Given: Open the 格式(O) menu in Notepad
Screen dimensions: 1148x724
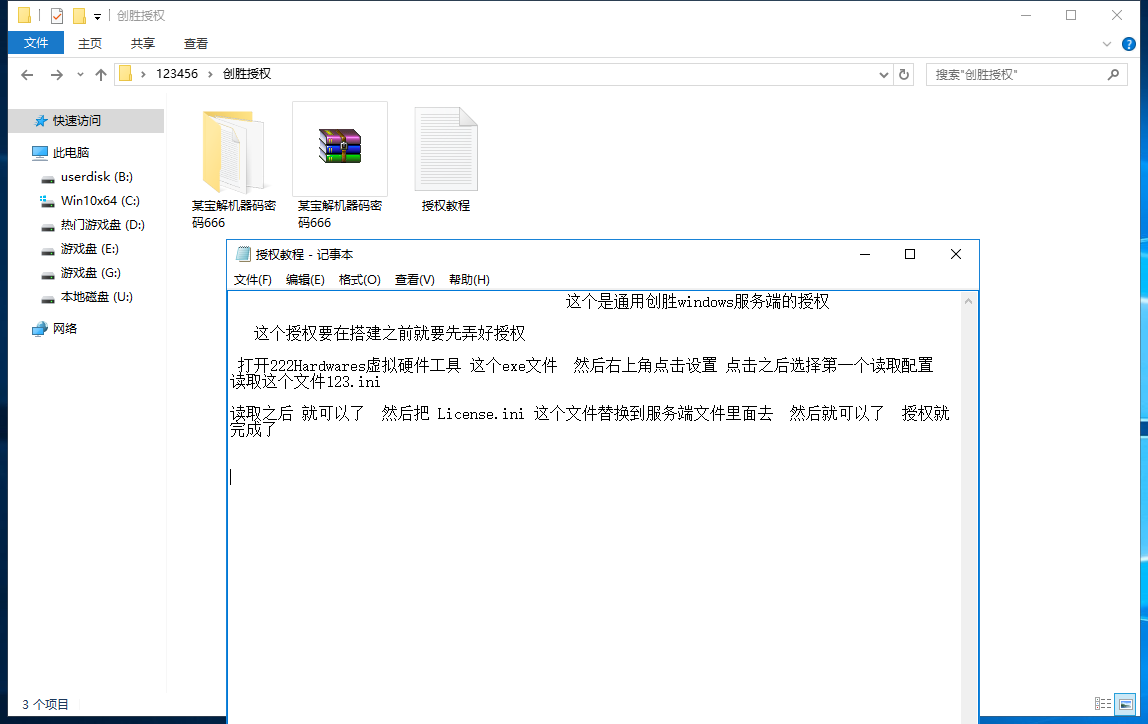Looking at the screenshot, I should (359, 280).
